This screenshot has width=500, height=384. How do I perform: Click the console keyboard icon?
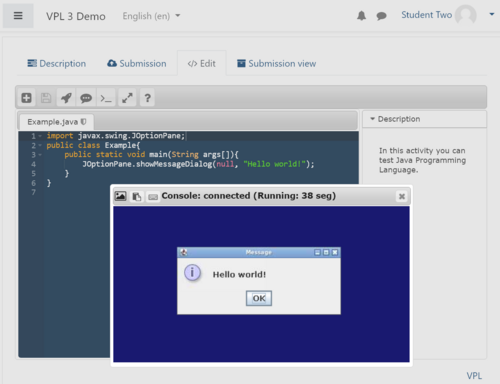153,197
